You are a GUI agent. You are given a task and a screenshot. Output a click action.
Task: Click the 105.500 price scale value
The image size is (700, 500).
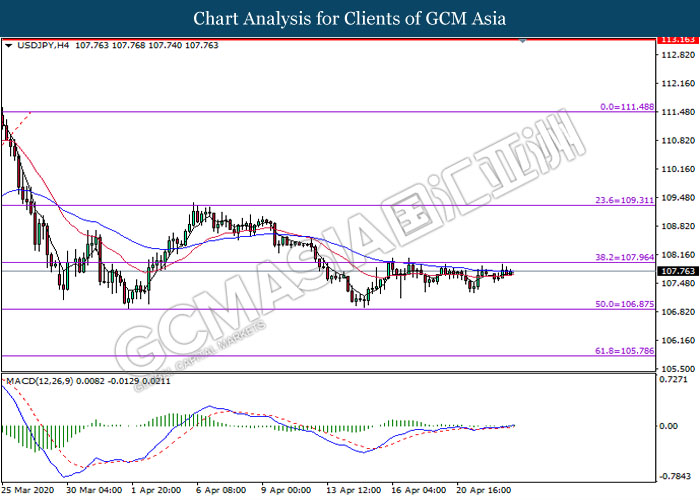click(x=678, y=369)
